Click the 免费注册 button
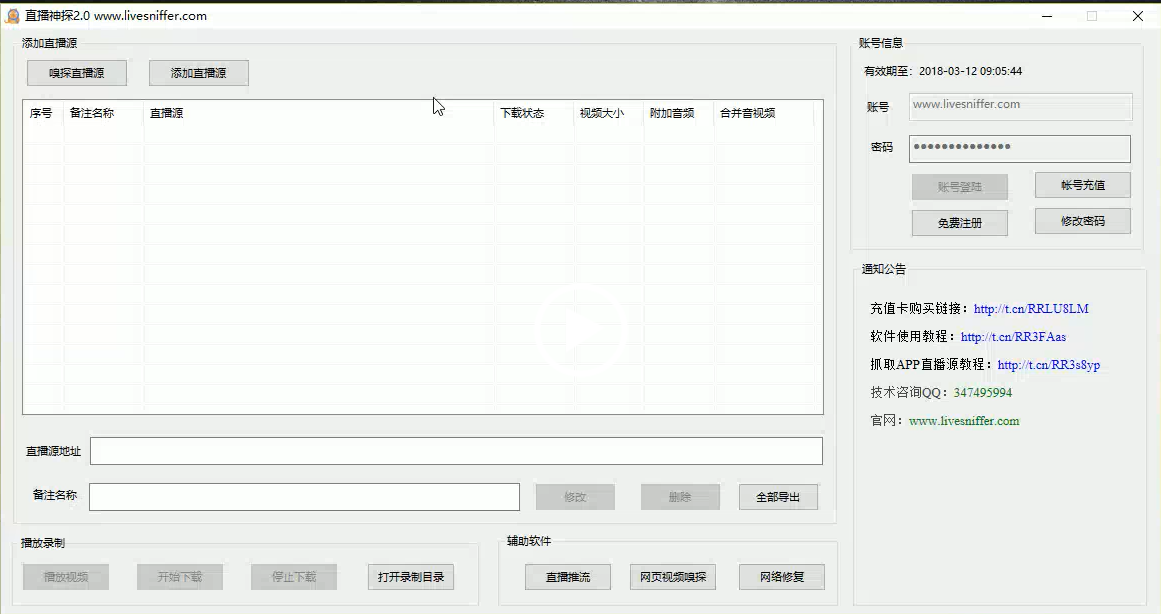 pyautogui.click(x=960, y=223)
